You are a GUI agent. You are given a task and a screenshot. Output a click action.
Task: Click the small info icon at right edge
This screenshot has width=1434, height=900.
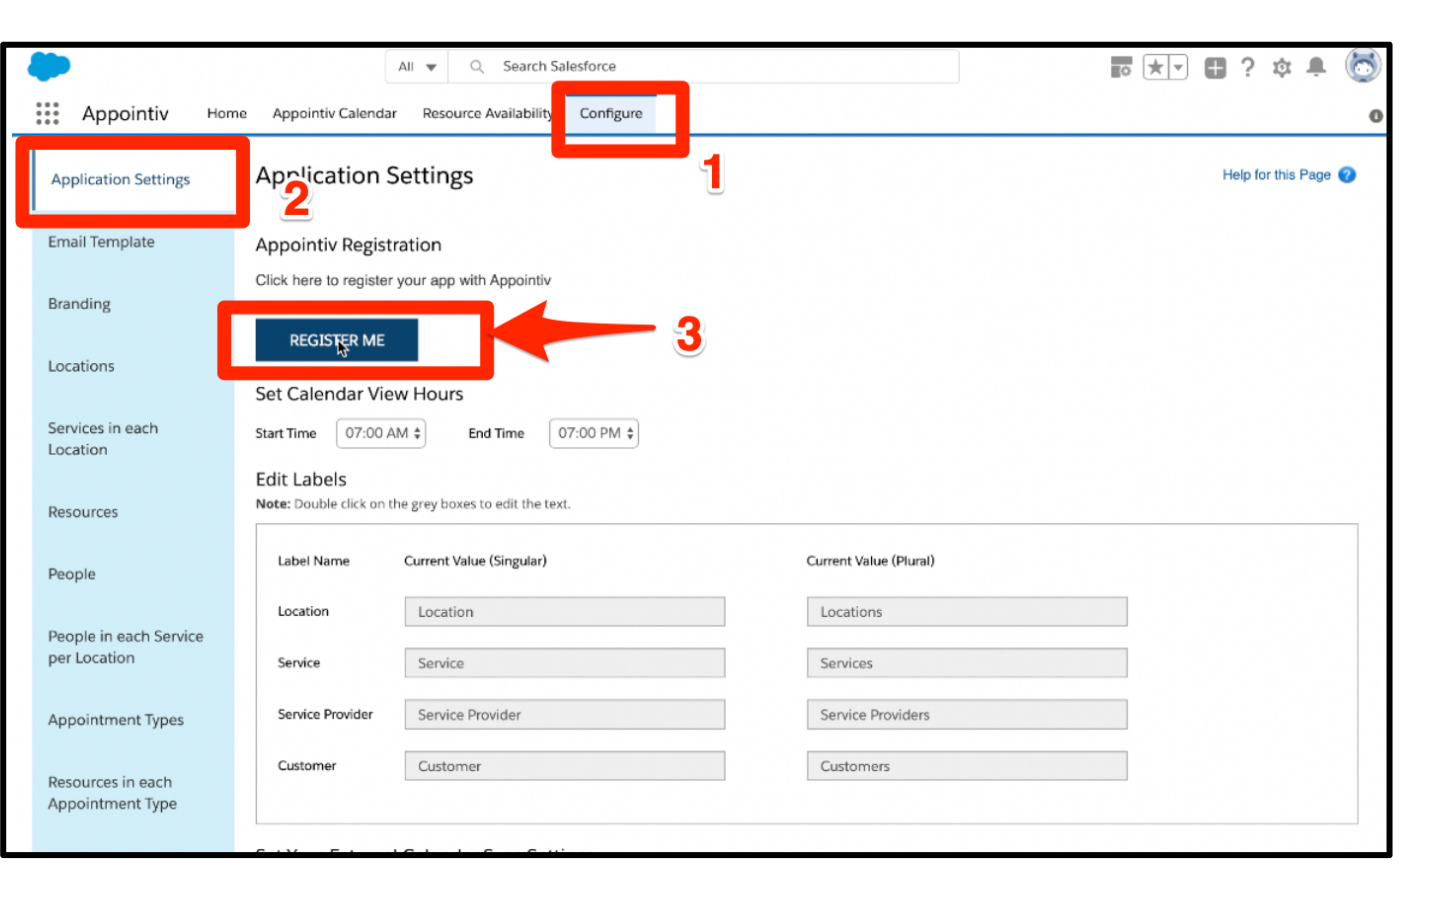[1376, 116]
